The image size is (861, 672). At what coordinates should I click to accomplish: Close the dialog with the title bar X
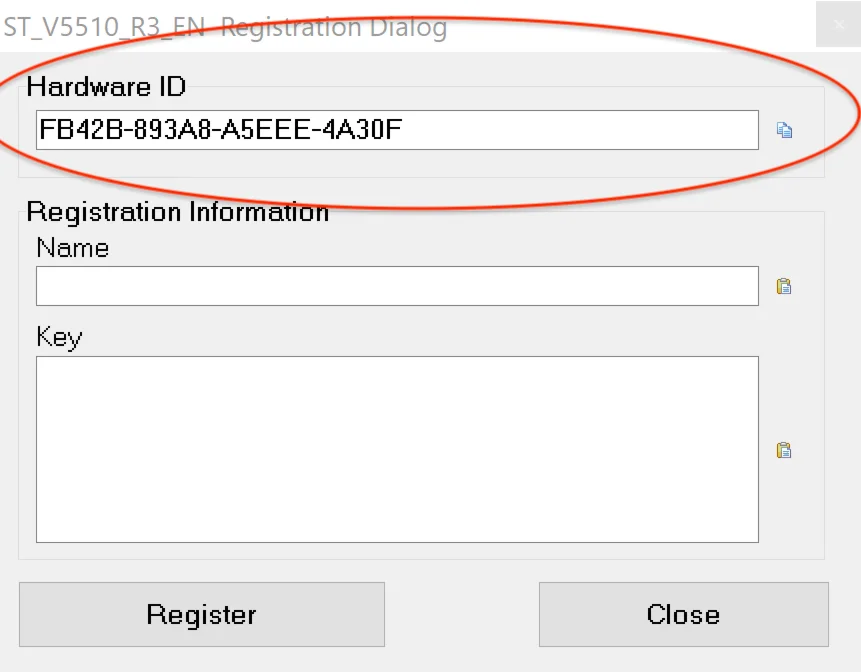click(x=838, y=26)
